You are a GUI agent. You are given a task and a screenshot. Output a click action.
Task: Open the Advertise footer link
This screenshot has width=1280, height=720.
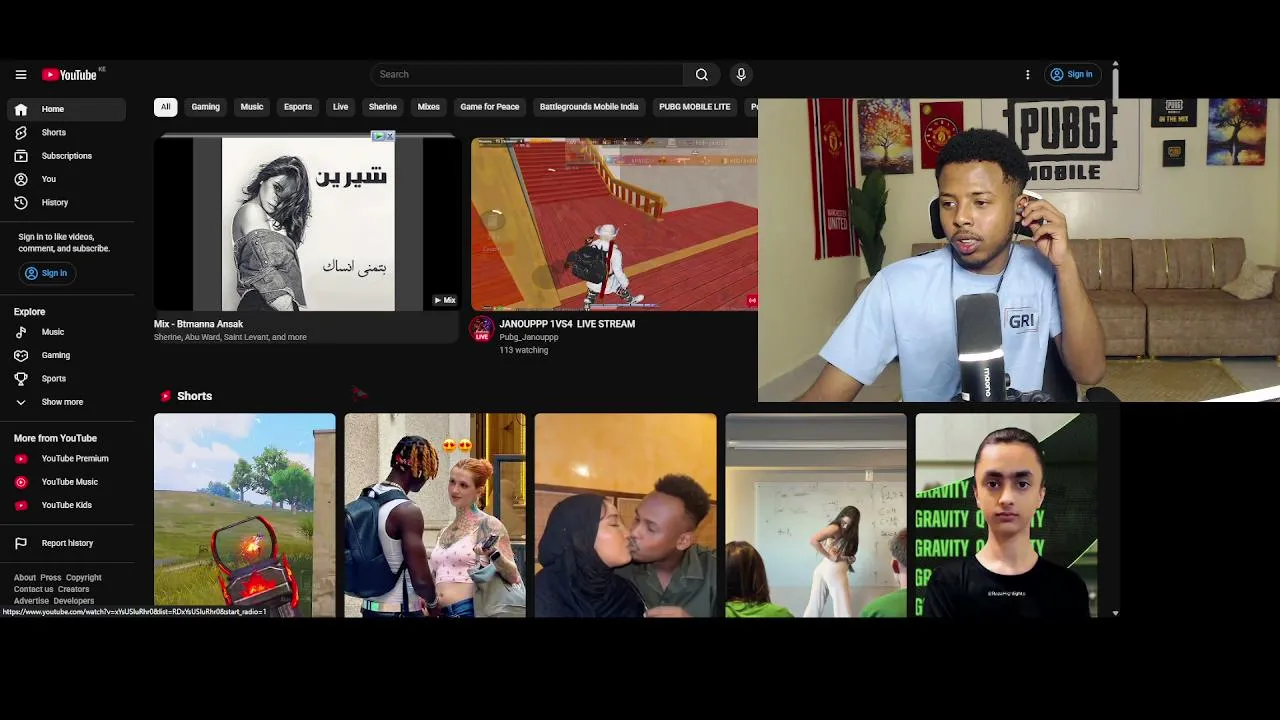click(31, 601)
